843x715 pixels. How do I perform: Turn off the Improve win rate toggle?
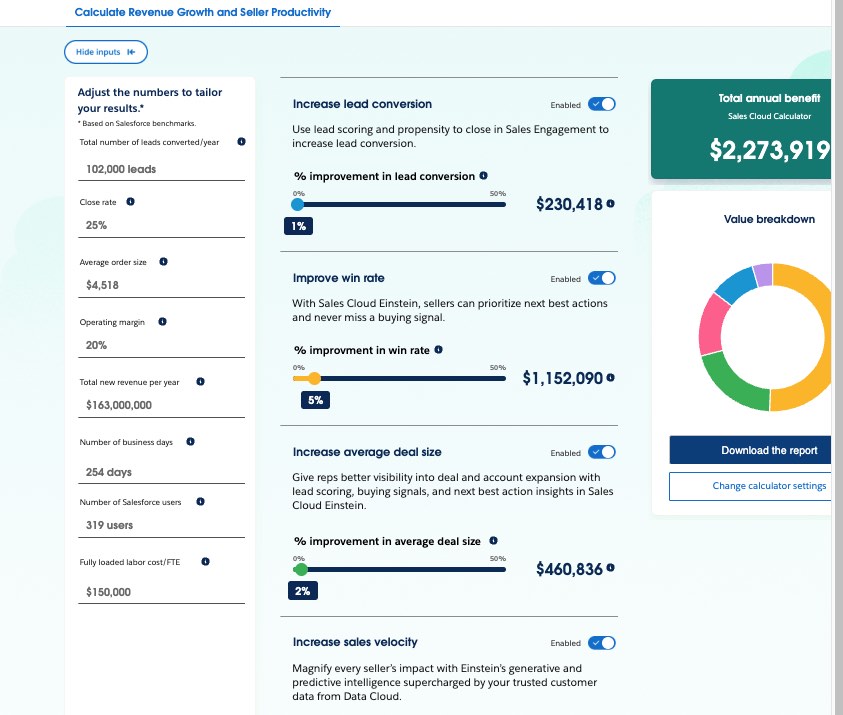point(602,278)
